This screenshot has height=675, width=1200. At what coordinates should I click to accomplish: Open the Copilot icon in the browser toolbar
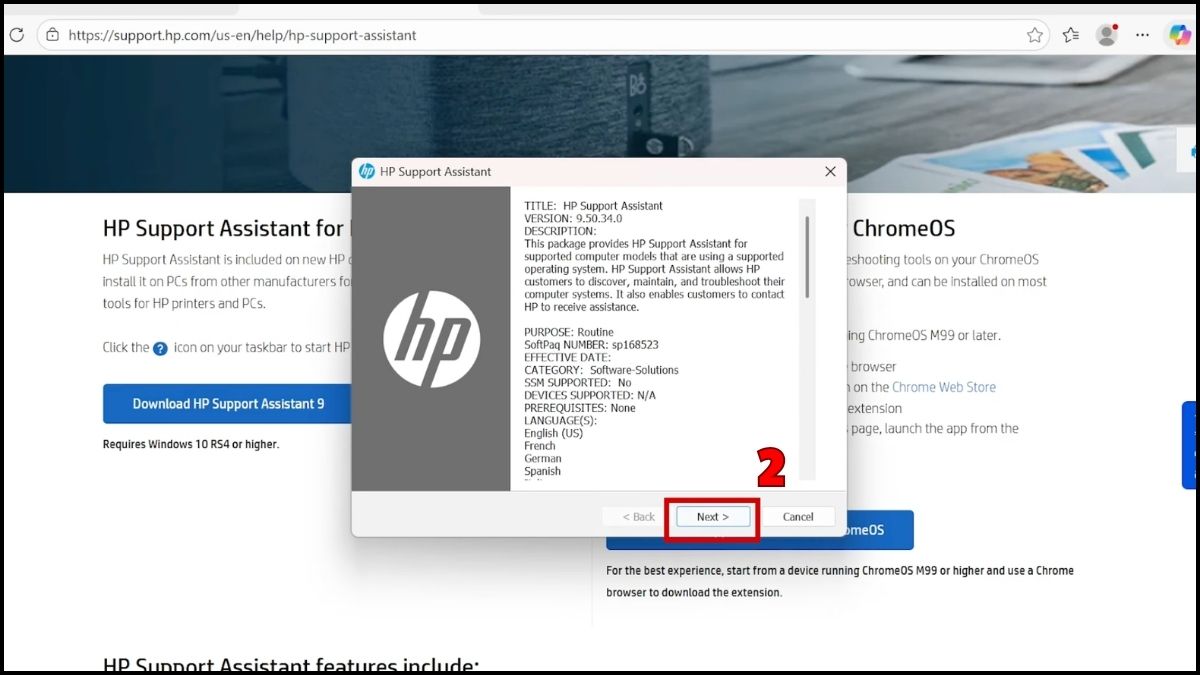pos(1179,35)
